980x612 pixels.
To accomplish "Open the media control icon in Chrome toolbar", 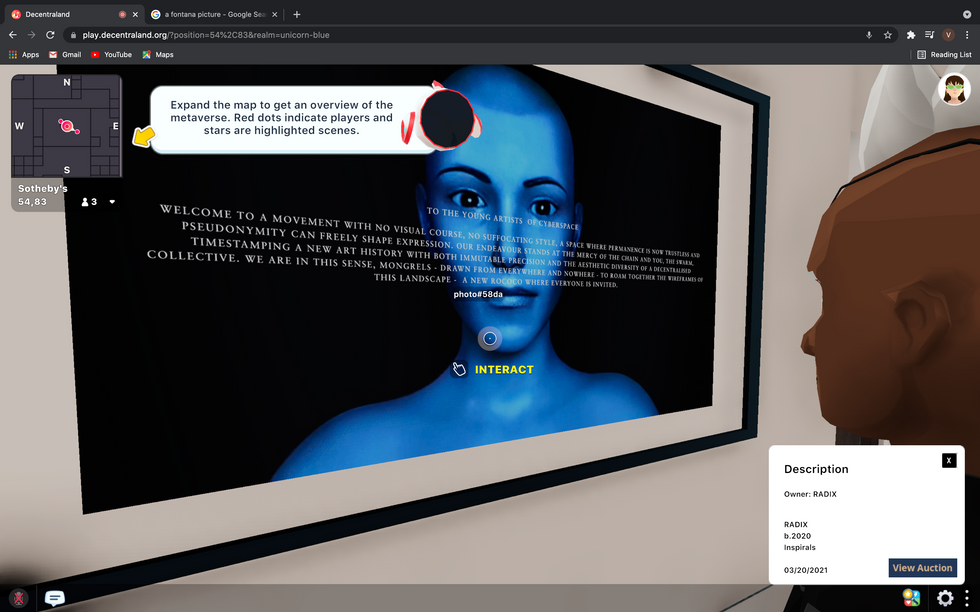I will click(x=929, y=35).
